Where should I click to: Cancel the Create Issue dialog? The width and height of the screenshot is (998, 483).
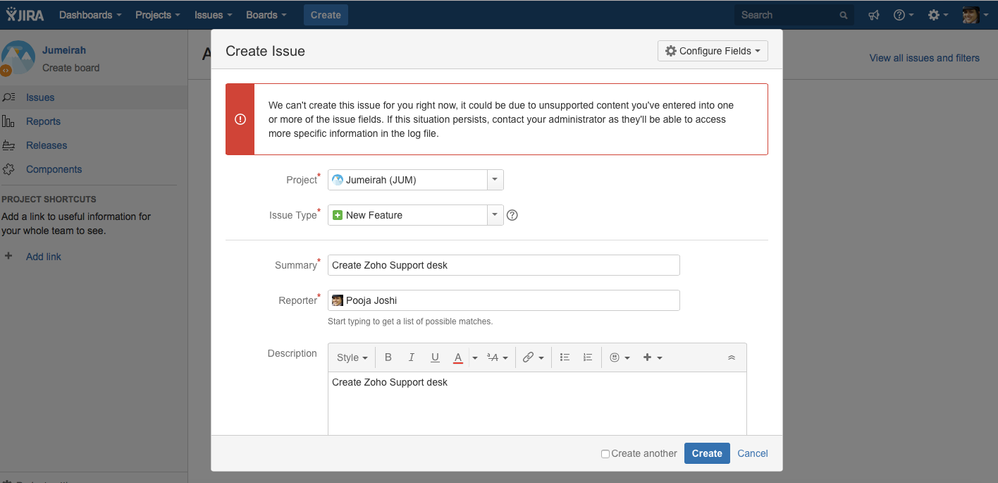click(x=753, y=454)
